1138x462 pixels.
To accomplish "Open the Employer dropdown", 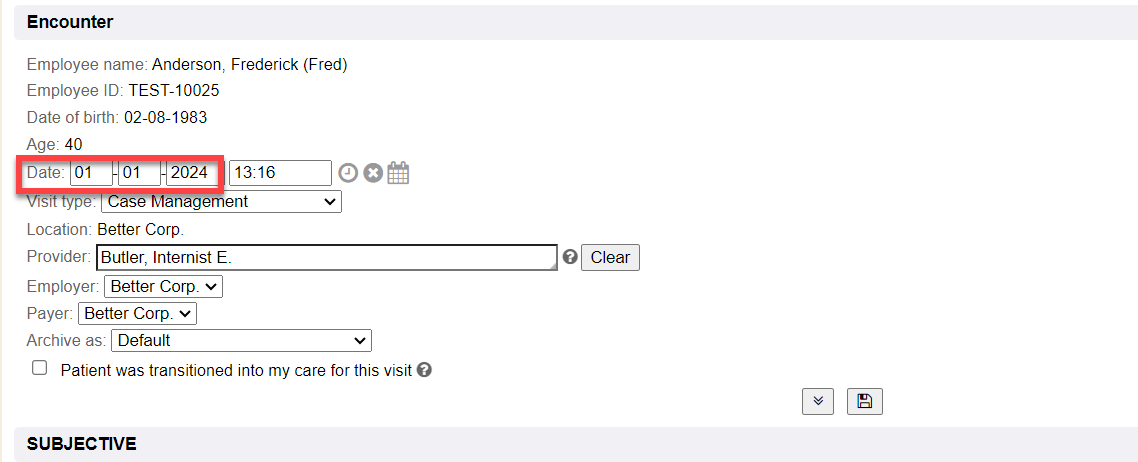I will coord(163,287).
